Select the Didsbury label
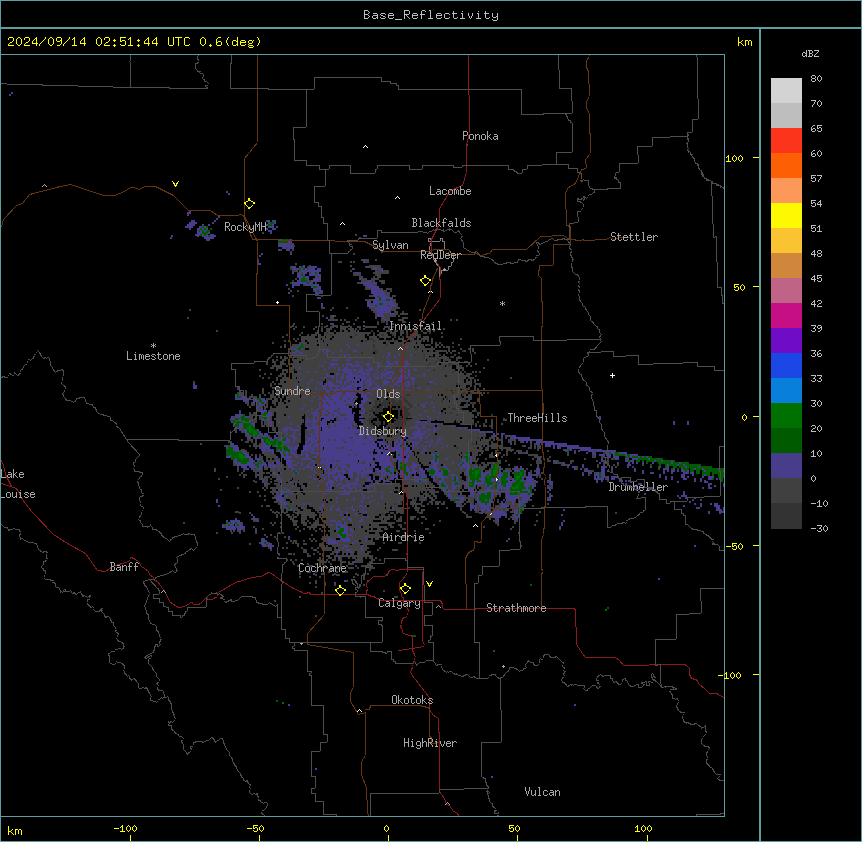The width and height of the screenshot is (862, 842). (x=383, y=431)
